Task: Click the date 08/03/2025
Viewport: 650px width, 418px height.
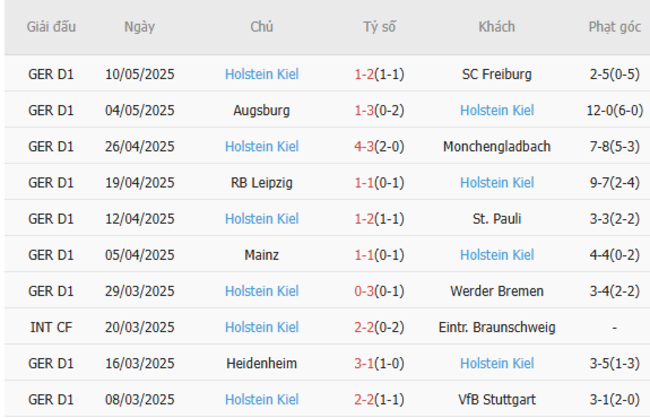Action: point(139,399)
